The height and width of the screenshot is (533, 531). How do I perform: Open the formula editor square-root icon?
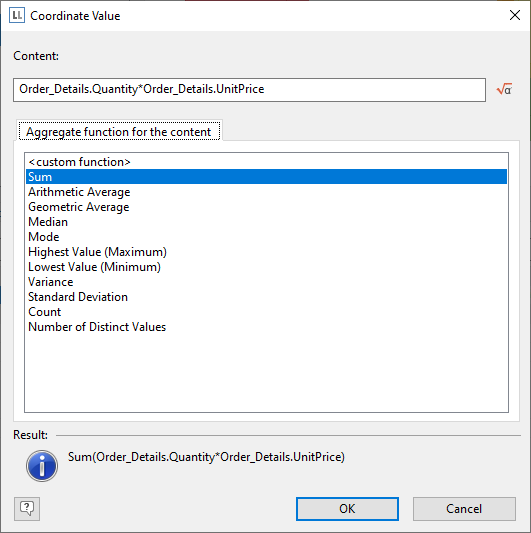(x=504, y=89)
